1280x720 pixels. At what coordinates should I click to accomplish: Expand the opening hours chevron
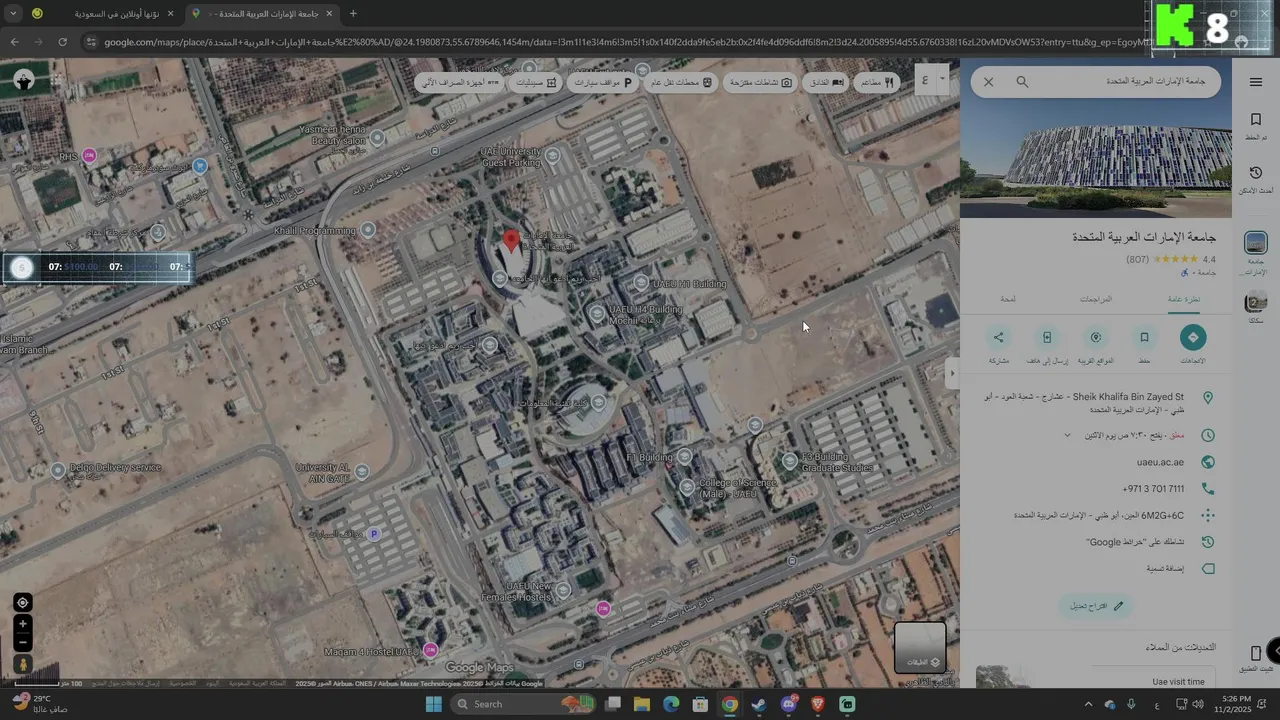point(1067,436)
